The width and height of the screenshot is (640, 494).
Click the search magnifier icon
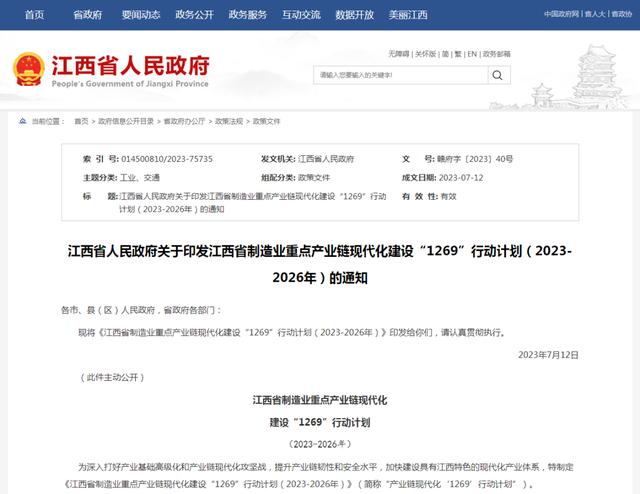point(497,75)
